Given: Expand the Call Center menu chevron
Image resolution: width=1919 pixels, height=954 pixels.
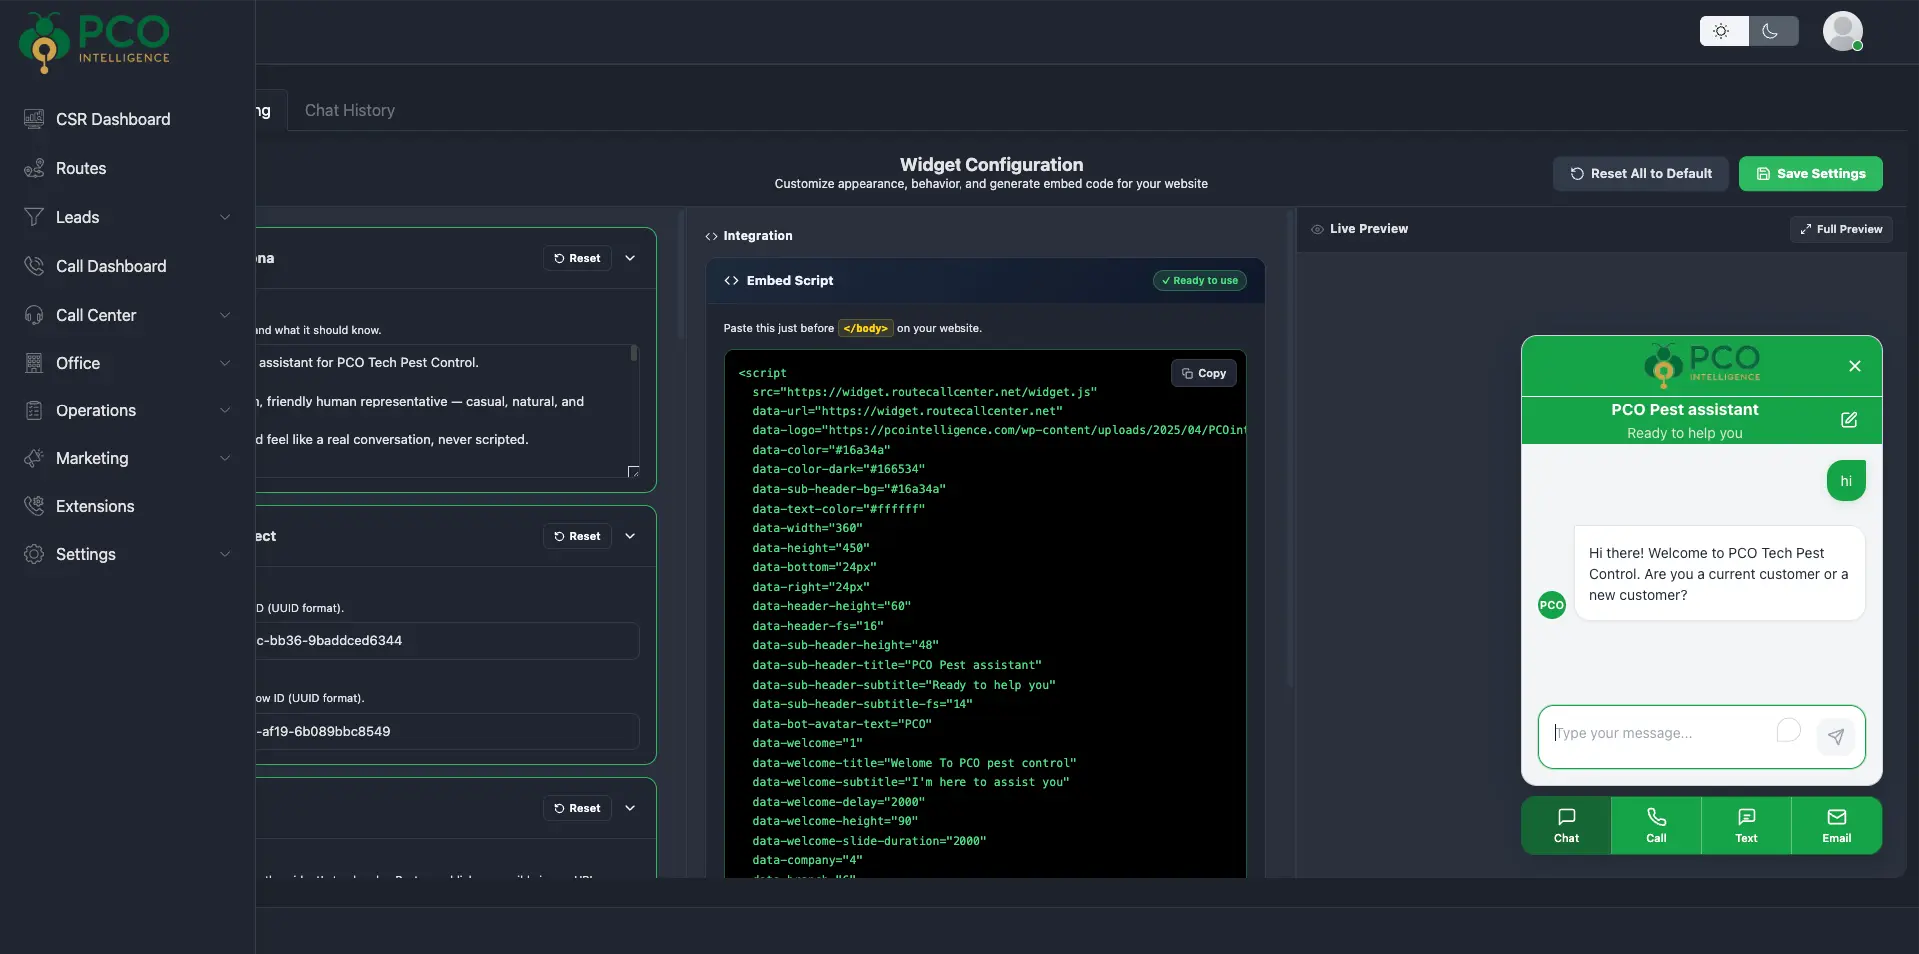Looking at the screenshot, I should click(x=225, y=315).
